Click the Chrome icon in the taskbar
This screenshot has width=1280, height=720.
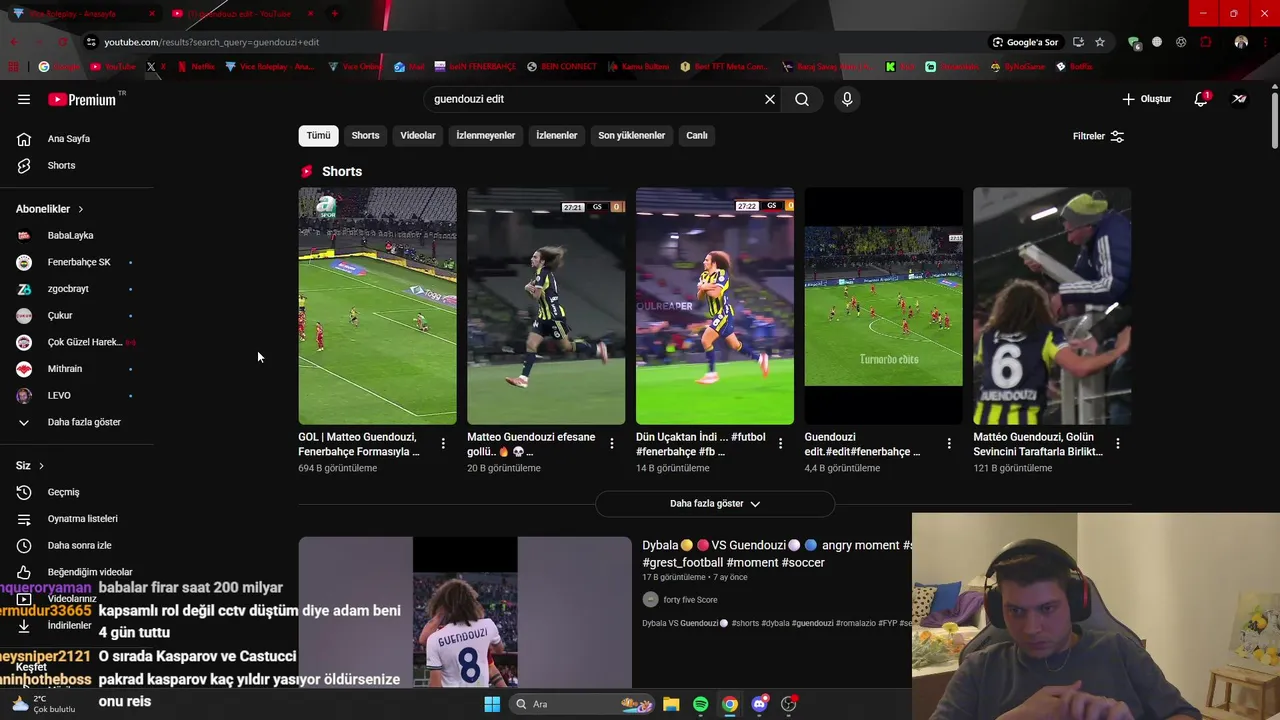(x=730, y=704)
